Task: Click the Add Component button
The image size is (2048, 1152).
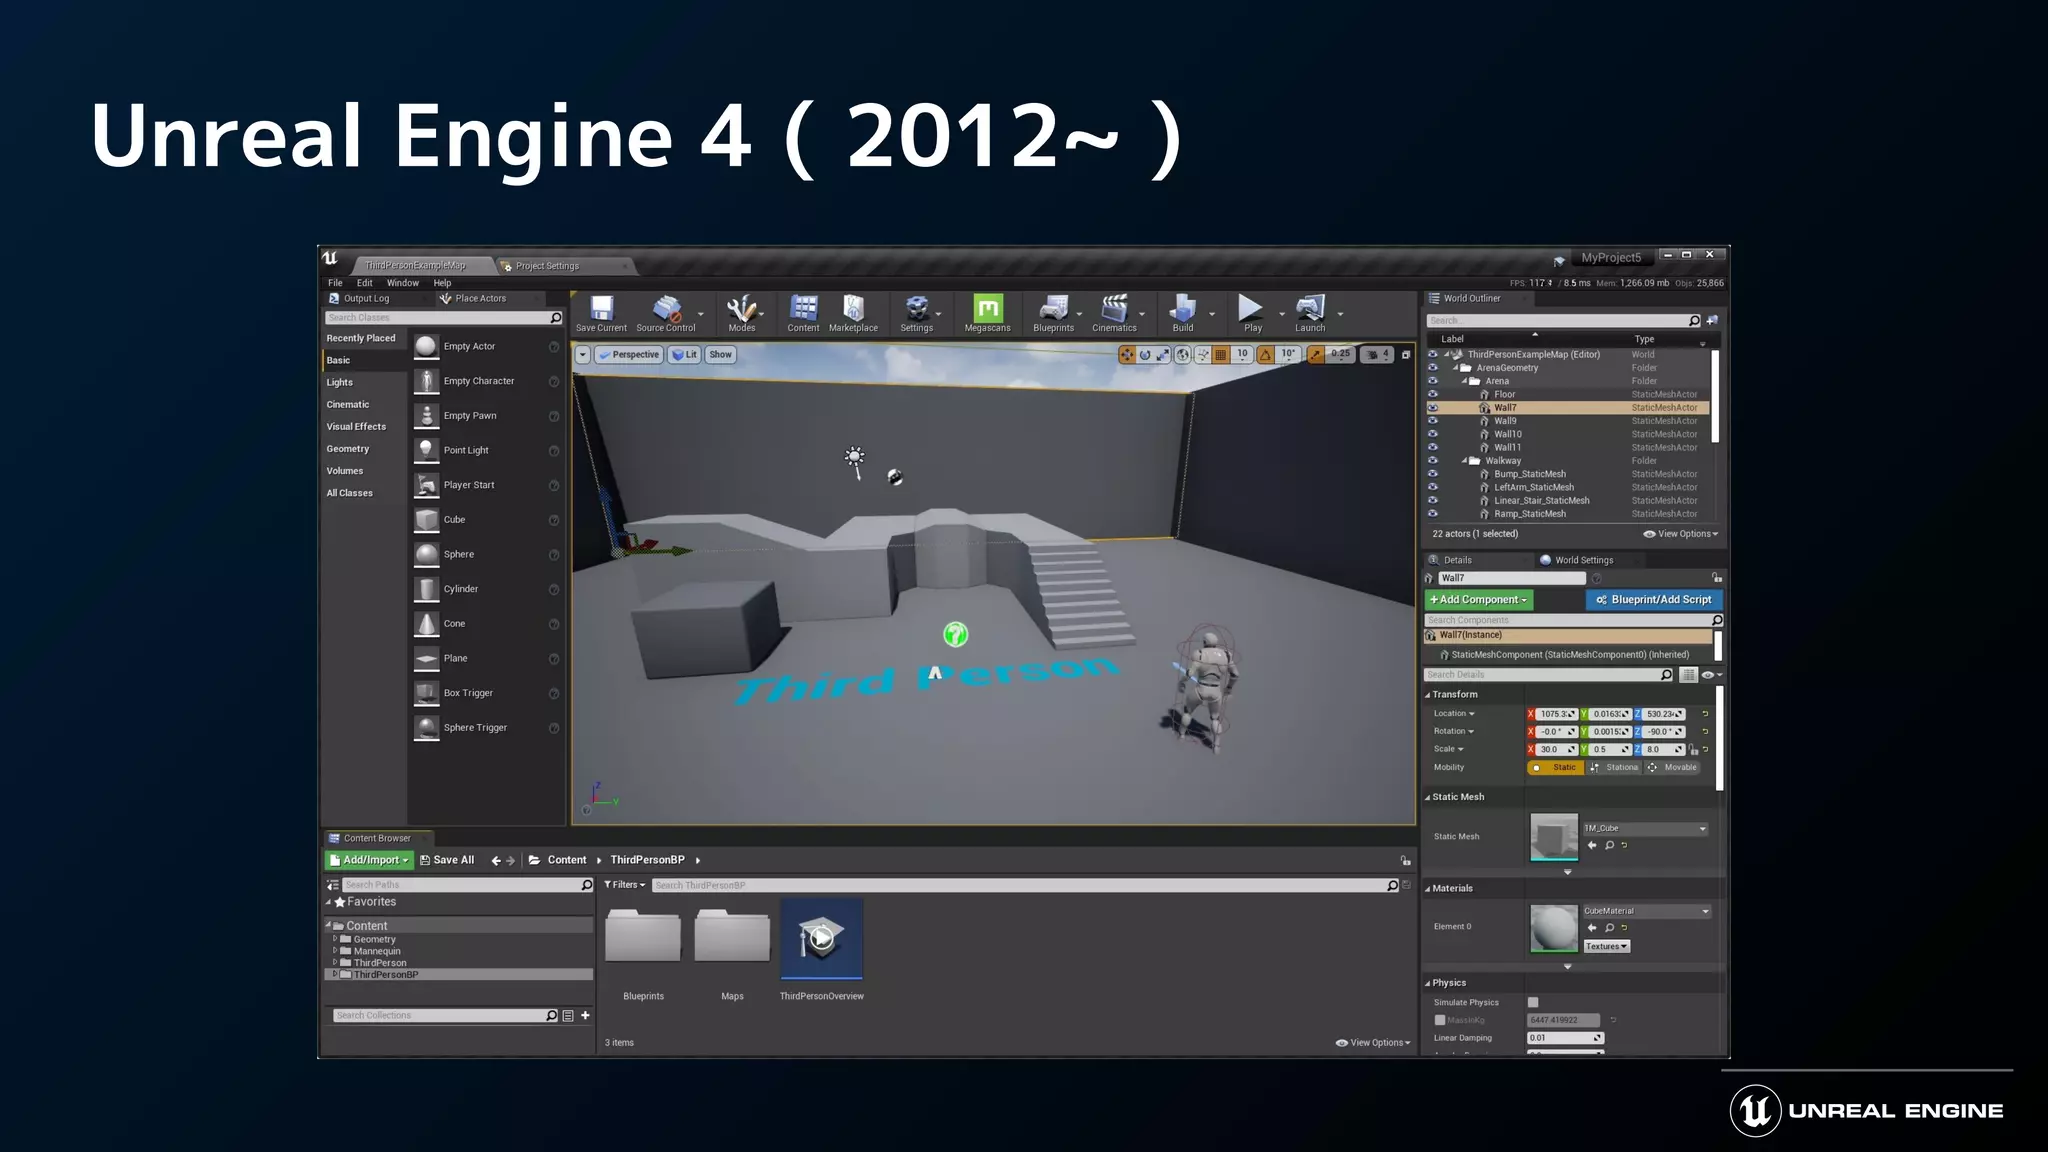Action: coord(1478,600)
